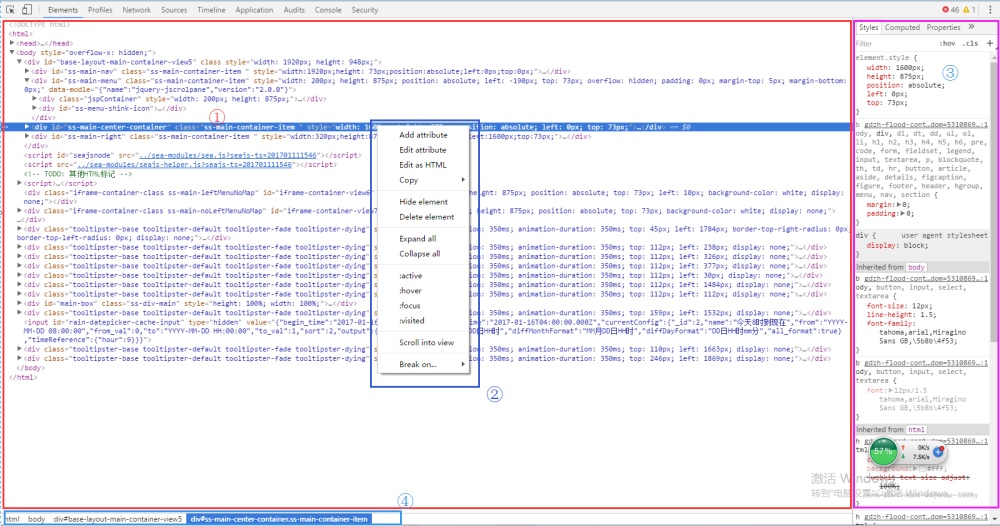This screenshot has width=1000, height=526.
Task: Force :visited state from context menu
Action: pyautogui.click(x=424, y=320)
